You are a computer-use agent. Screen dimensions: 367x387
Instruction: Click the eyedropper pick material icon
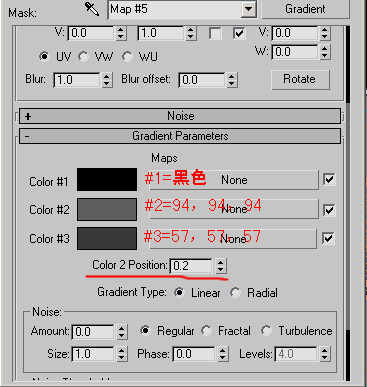click(x=92, y=9)
